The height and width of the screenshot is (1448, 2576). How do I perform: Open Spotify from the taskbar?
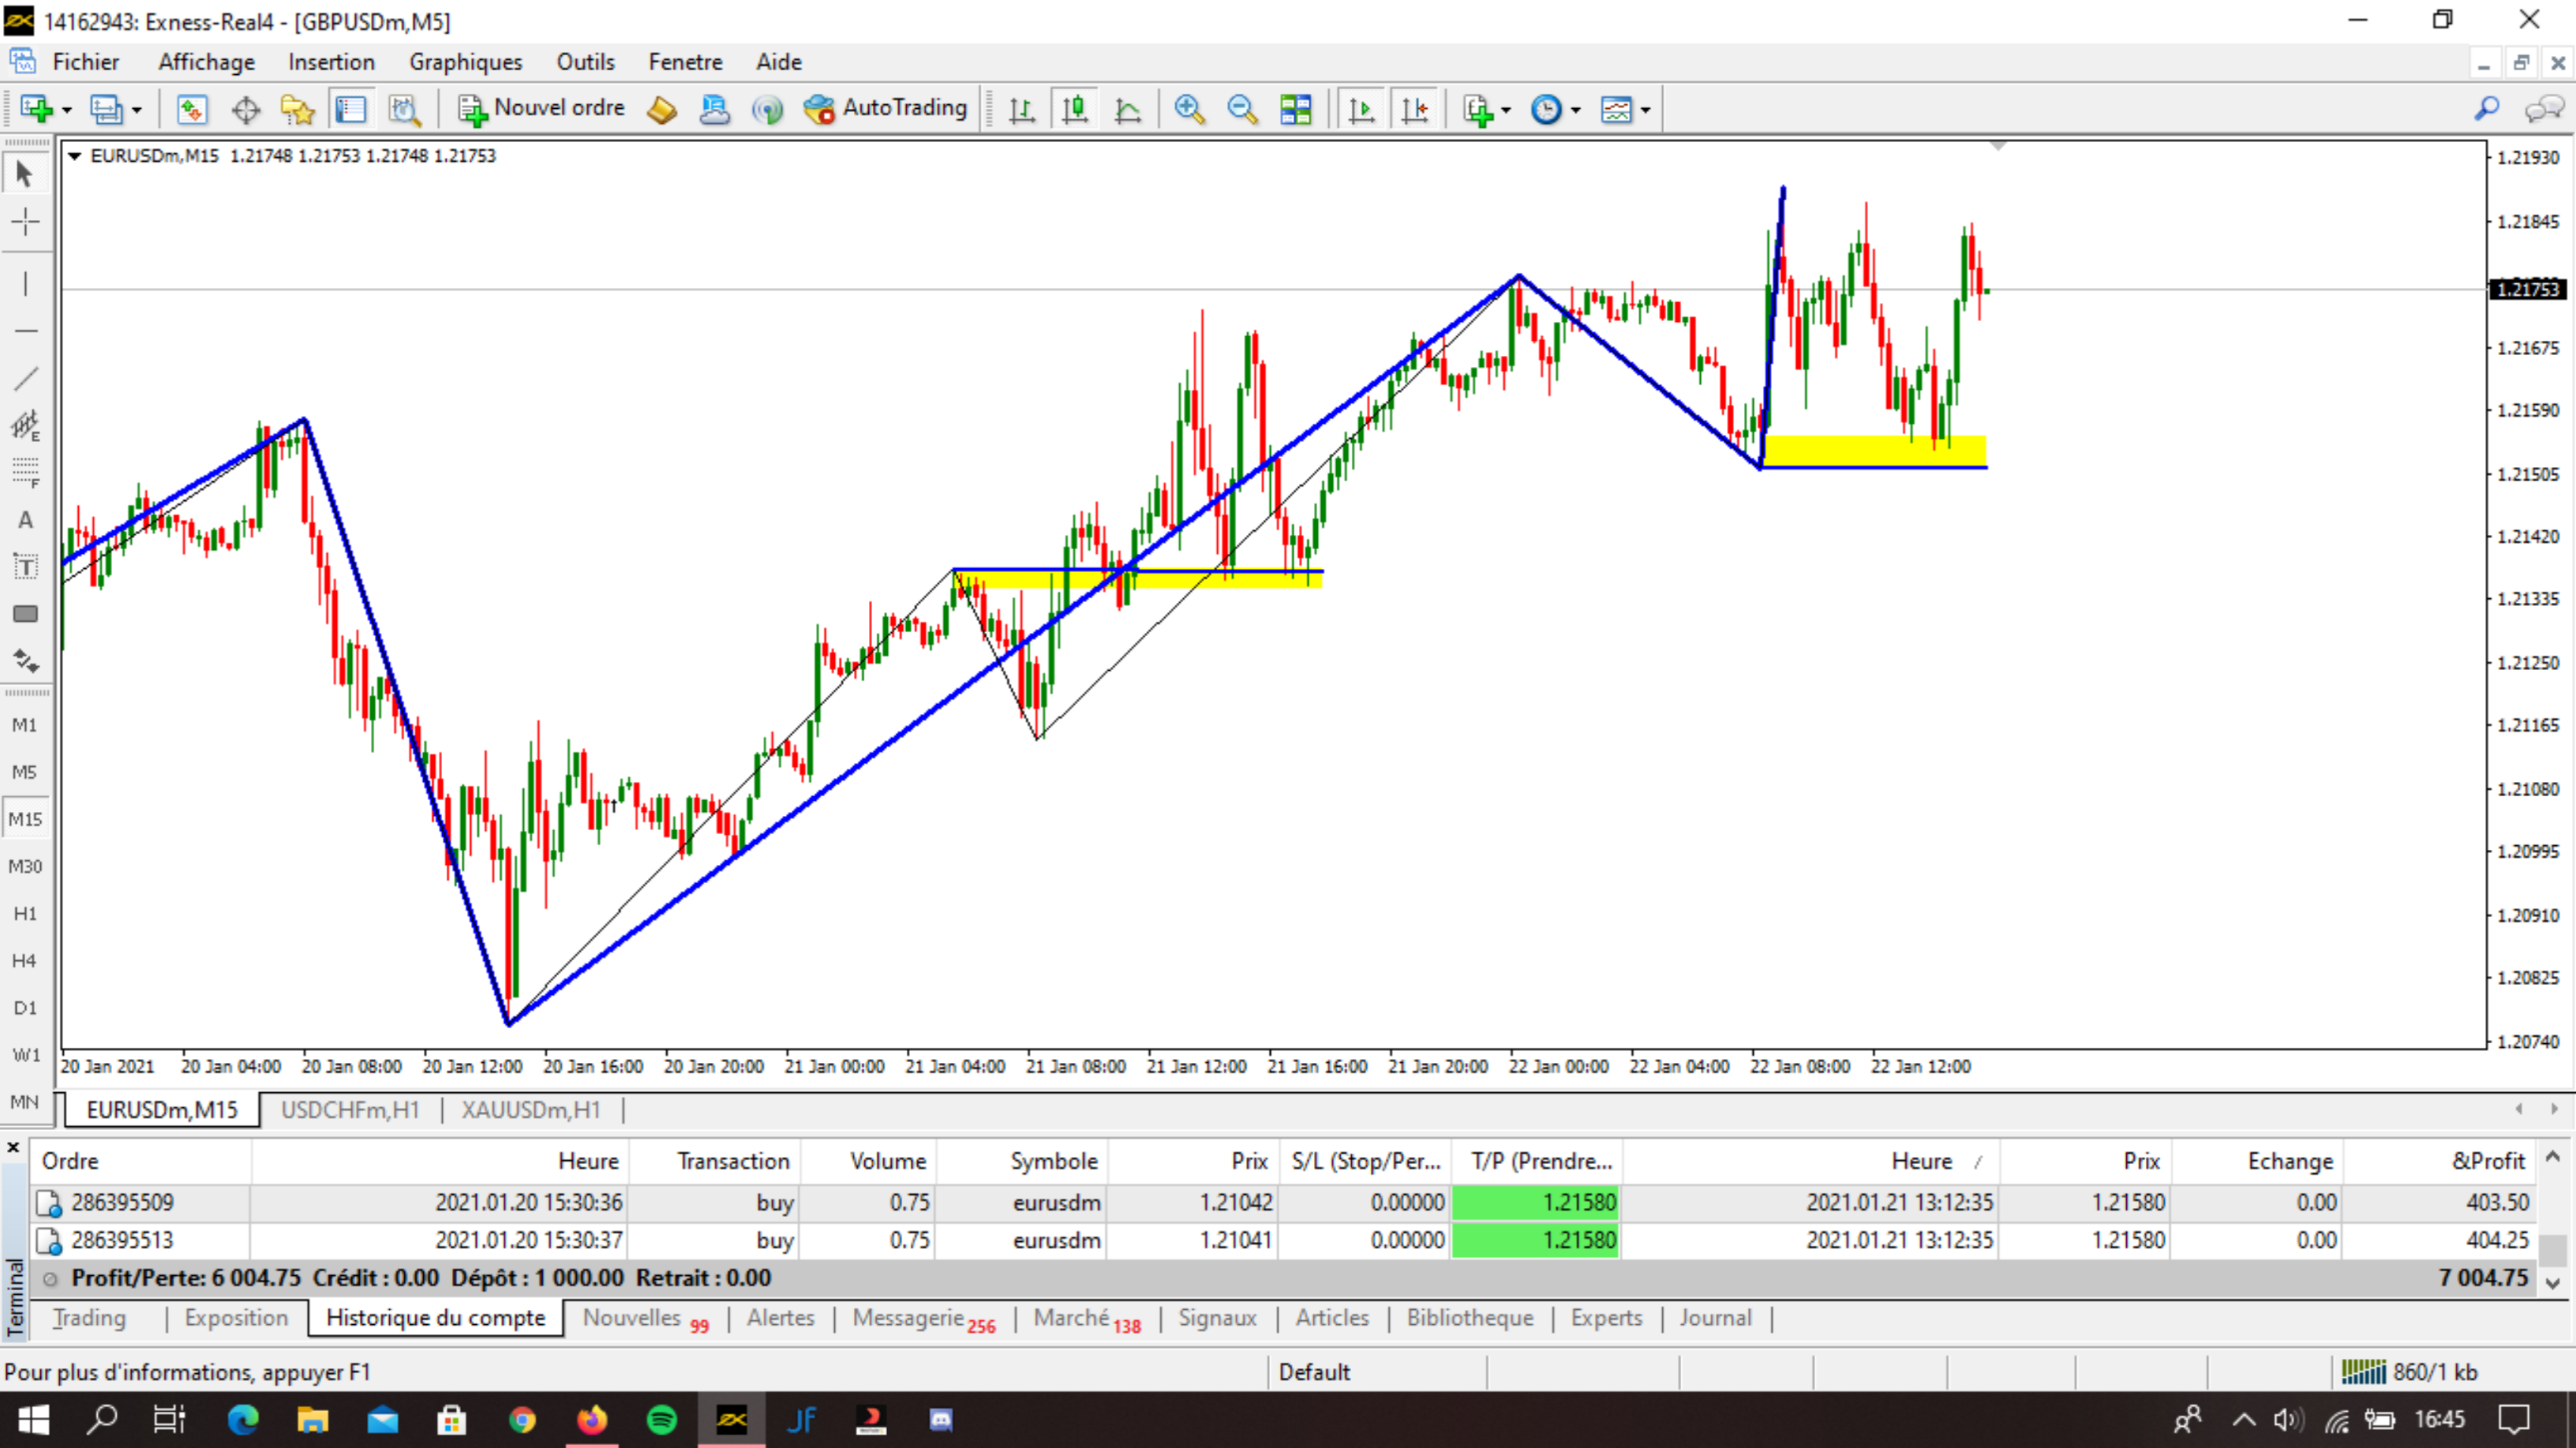click(662, 1419)
